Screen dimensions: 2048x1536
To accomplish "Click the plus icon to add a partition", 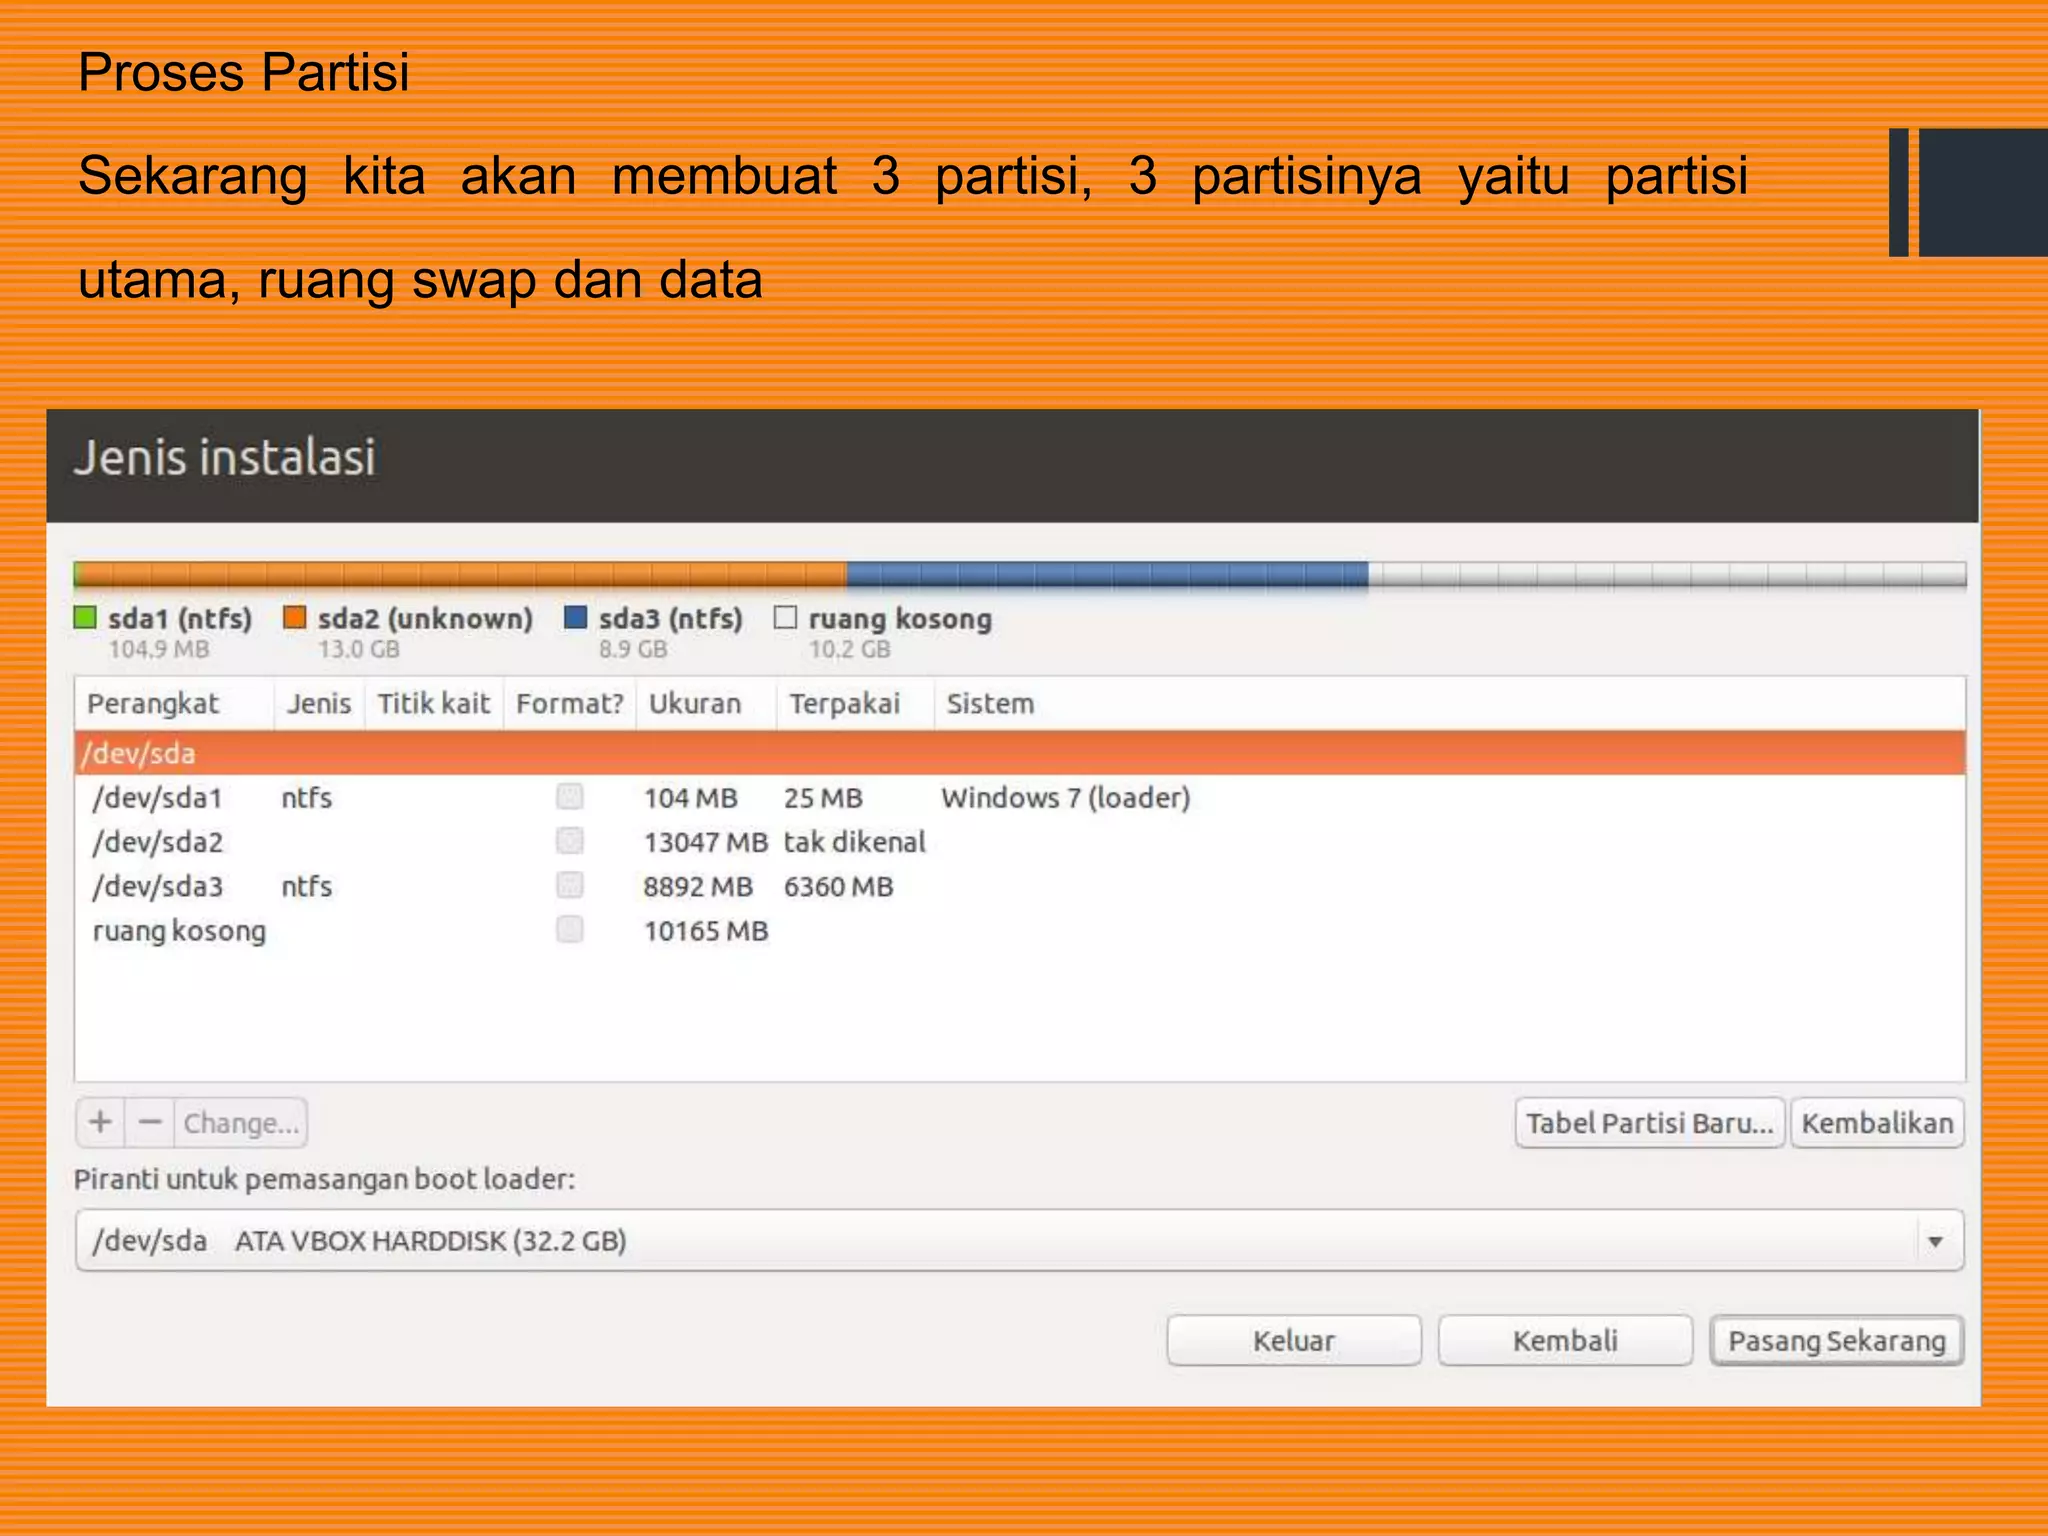I will click(100, 1122).
